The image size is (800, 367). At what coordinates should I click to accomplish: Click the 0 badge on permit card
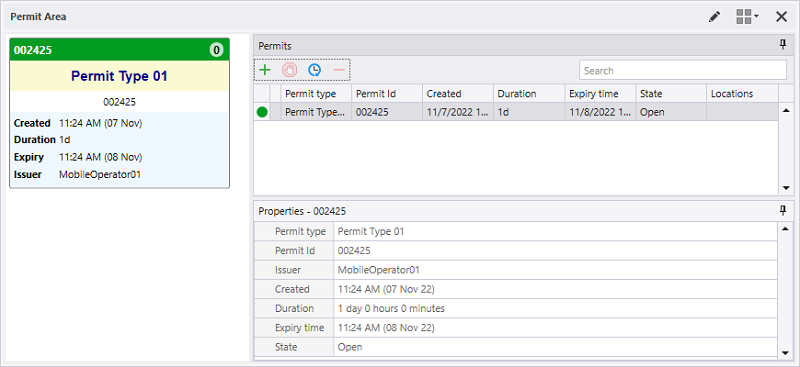216,50
